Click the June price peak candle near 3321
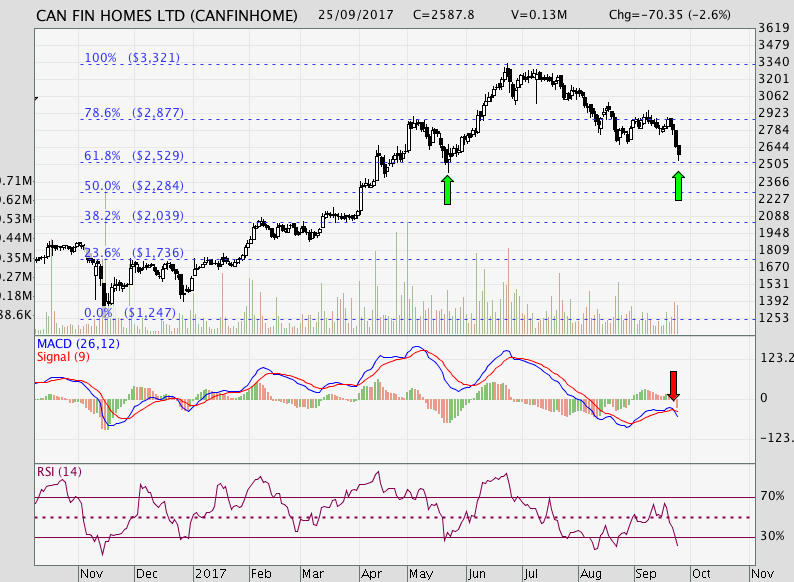This screenshot has height=582, width=794. pyautogui.click(x=507, y=72)
